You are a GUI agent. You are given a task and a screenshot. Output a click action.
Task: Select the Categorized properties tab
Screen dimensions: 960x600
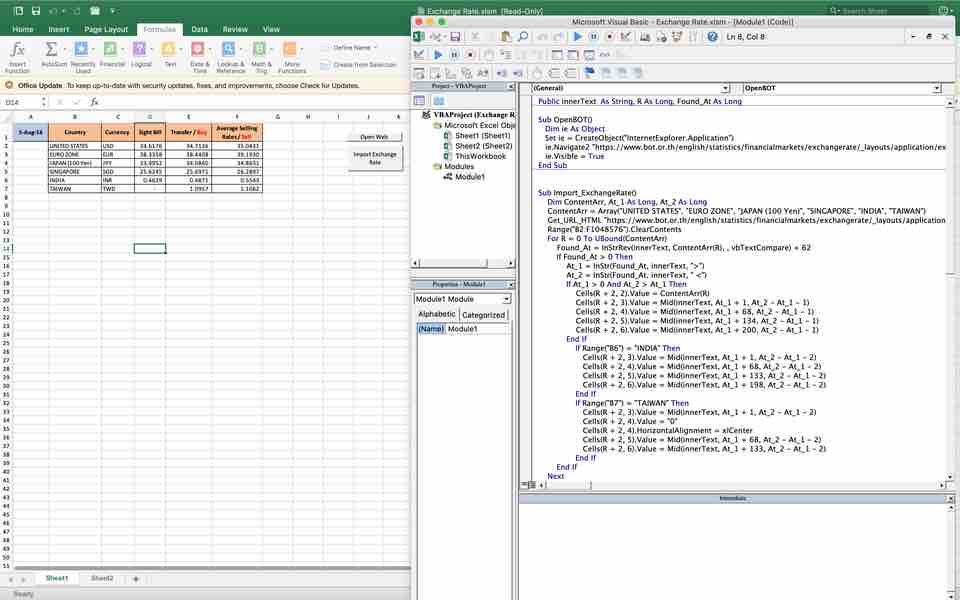[483, 315]
